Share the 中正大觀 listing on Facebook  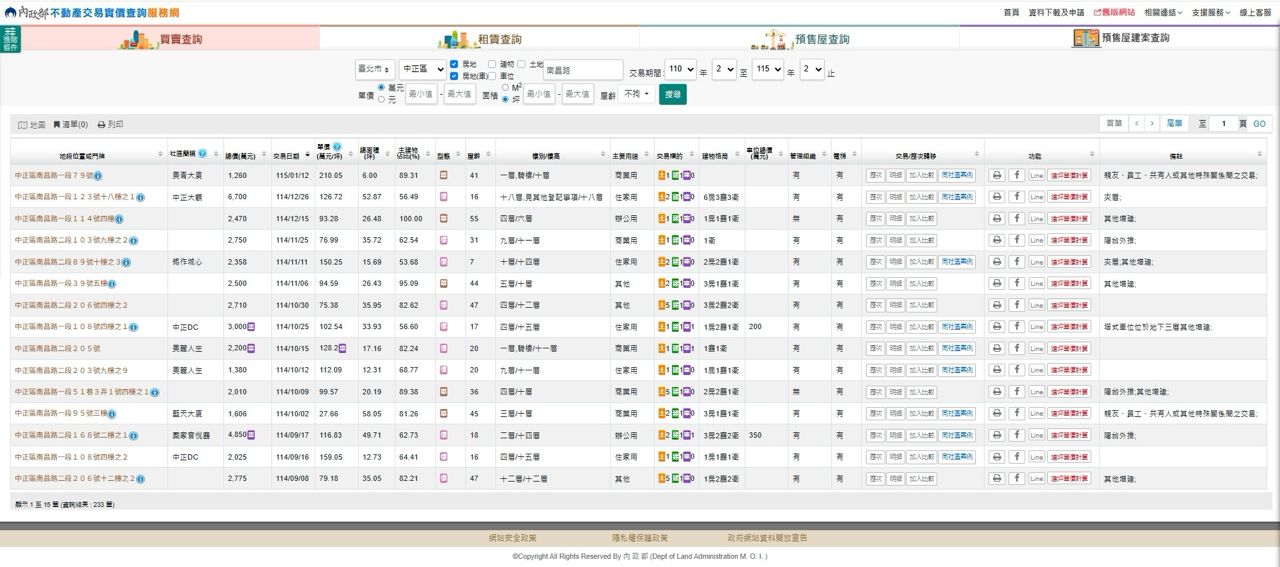point(1017,197)
